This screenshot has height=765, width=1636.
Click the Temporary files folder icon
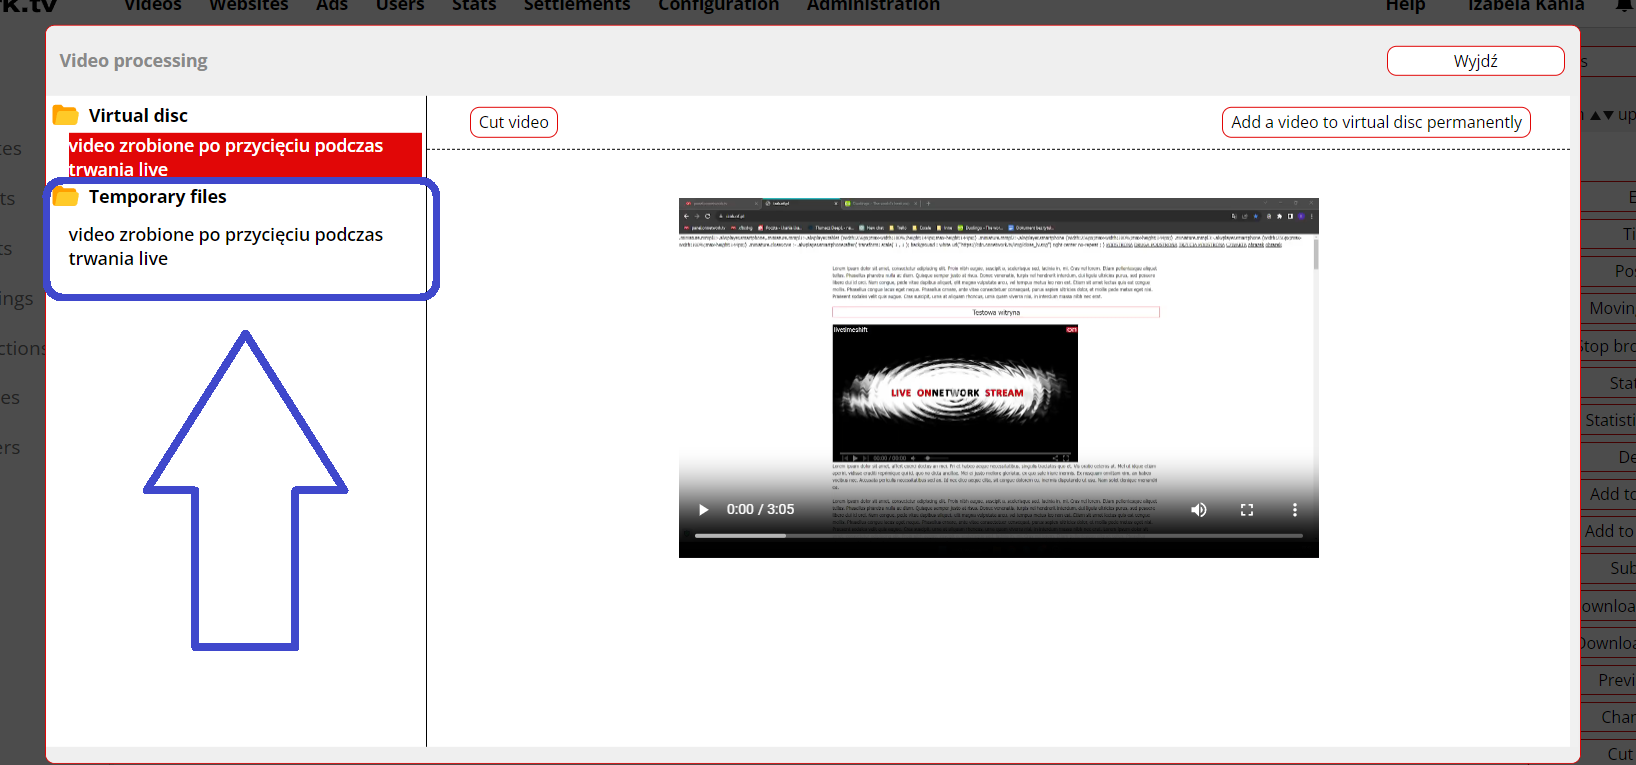[x=66, y=196]
